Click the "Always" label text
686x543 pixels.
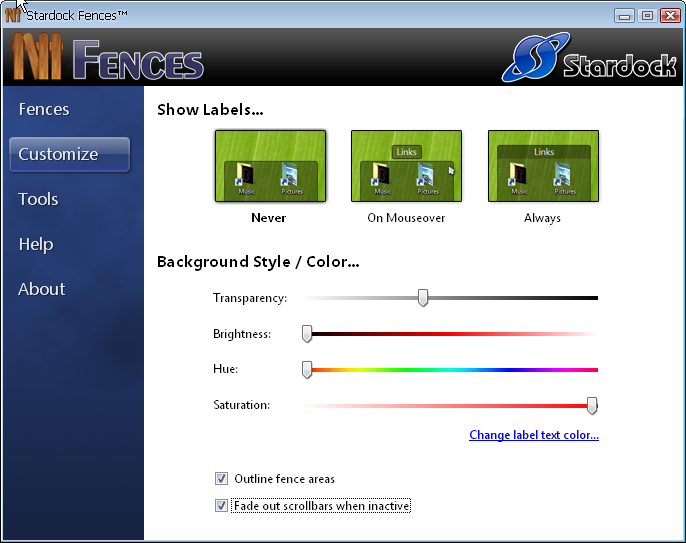[542, 218]
